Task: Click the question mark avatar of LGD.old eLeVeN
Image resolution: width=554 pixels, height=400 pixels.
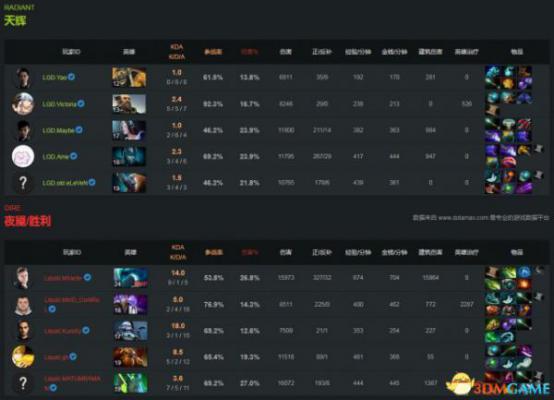Action: [x=23, y=183]
